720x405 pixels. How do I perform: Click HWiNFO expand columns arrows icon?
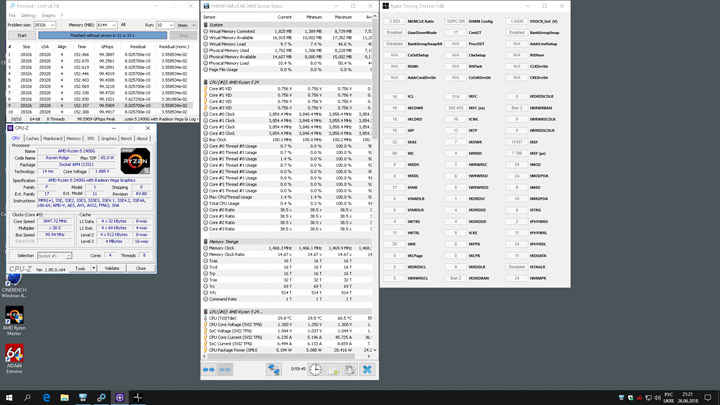coord(208,369)
